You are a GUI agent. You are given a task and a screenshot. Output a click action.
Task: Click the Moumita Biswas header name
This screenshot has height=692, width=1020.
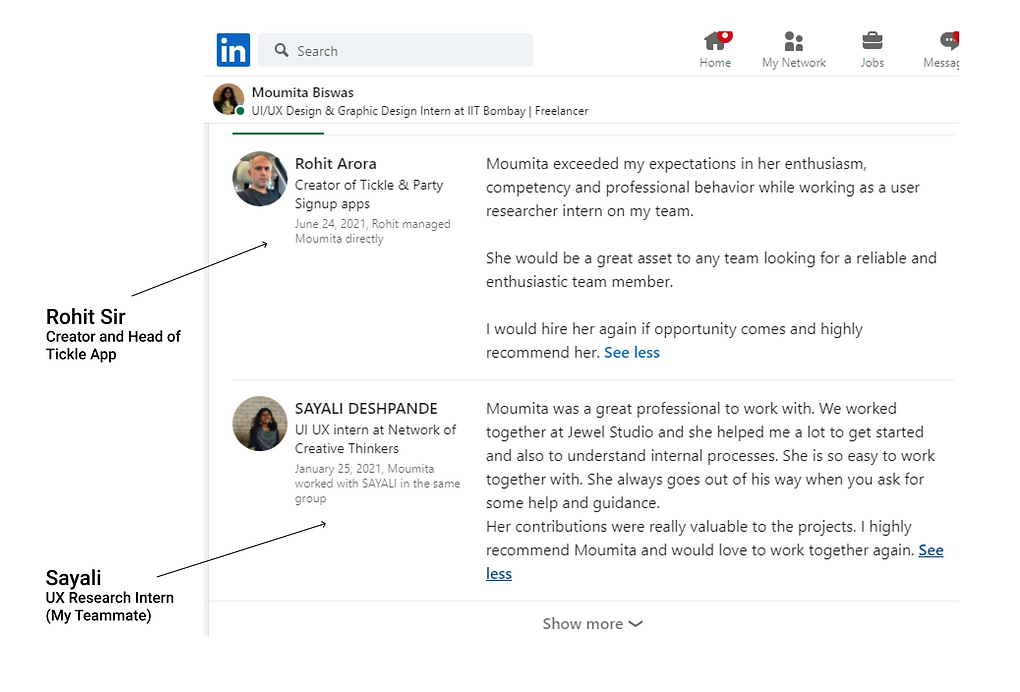pyautogui.click(x=302, y=92)
